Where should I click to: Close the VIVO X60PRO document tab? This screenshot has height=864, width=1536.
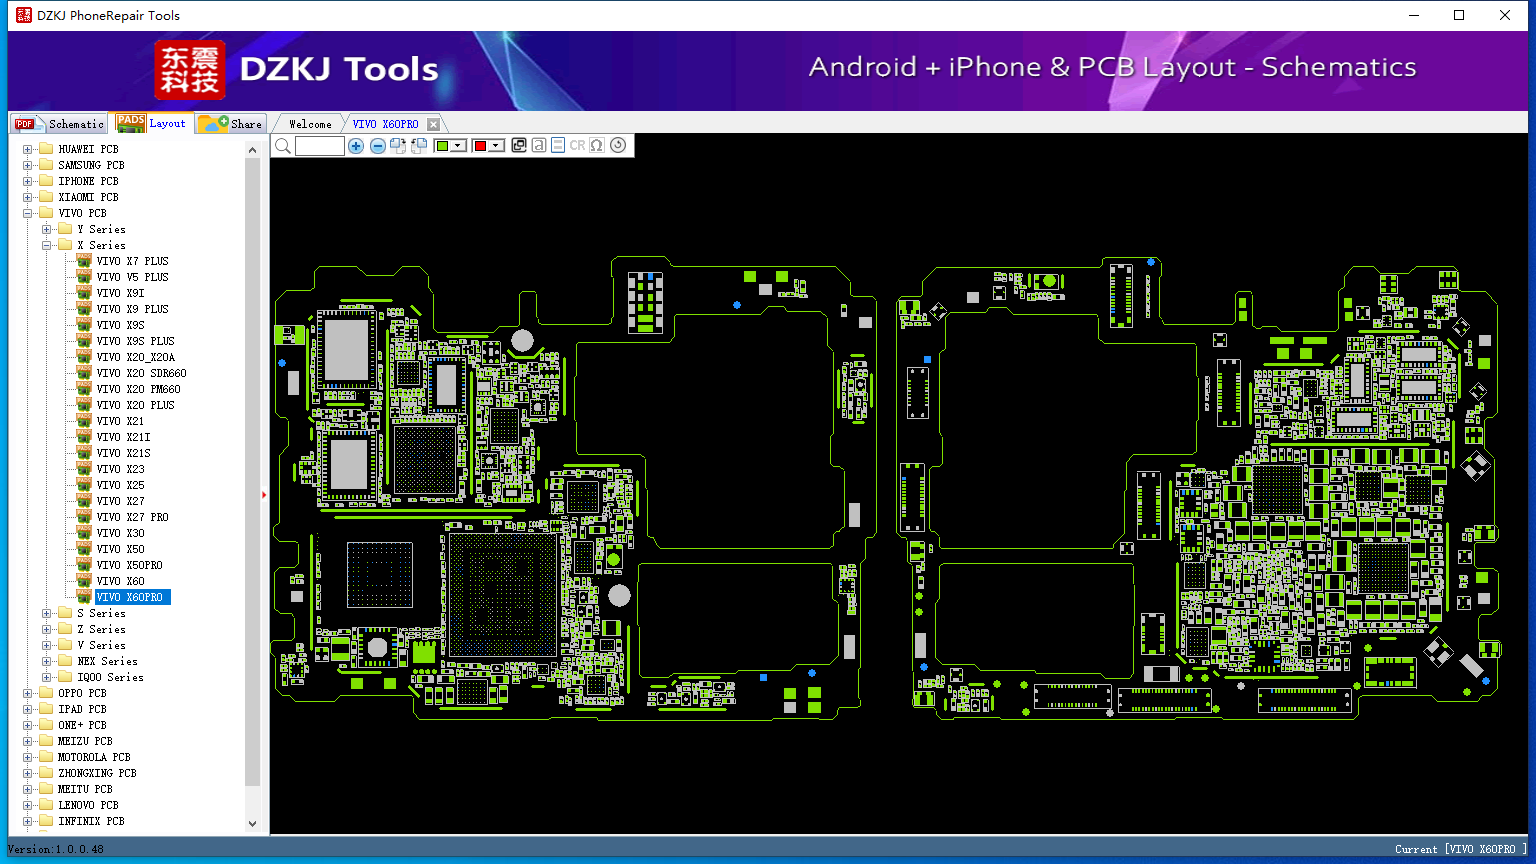[x=433, y=124]
